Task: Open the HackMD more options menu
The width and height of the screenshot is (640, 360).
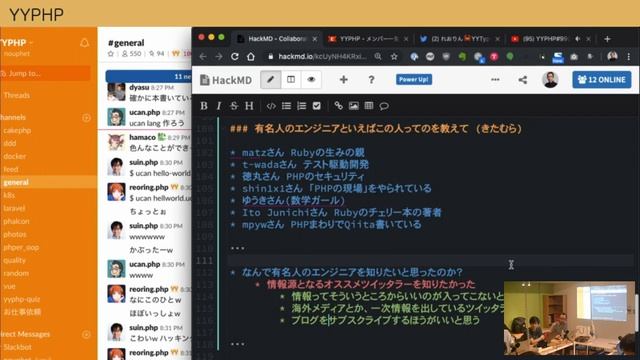Action: pos(495,80)
